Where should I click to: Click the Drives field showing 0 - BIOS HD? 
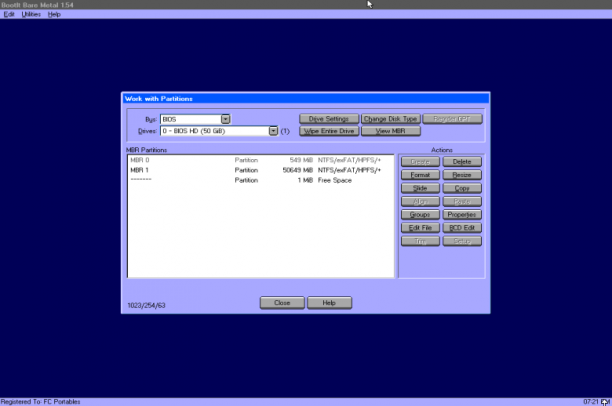[215, 131]
